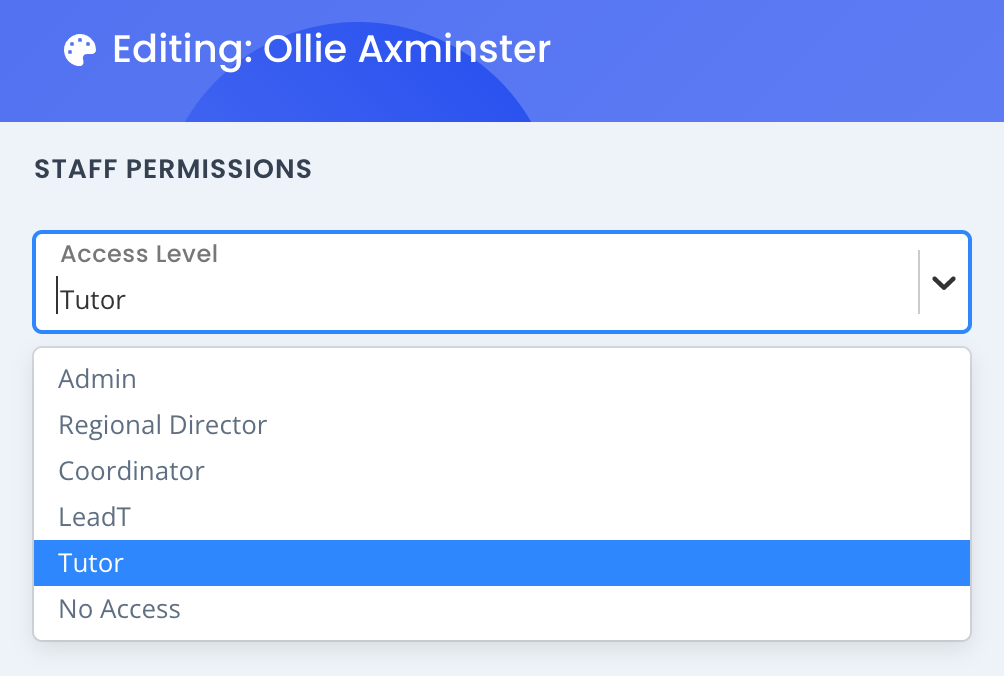This screenshot has height=676, width=1004.
Task: Click the divider beside the chevron
Action: (919, 282)
